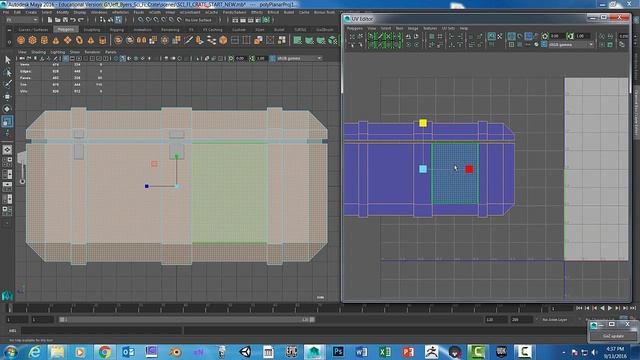The width and height of the screenshot is (640, 360).
Task: Toggle viewport color management beside sRGB gamma
Action: [272, 58]
